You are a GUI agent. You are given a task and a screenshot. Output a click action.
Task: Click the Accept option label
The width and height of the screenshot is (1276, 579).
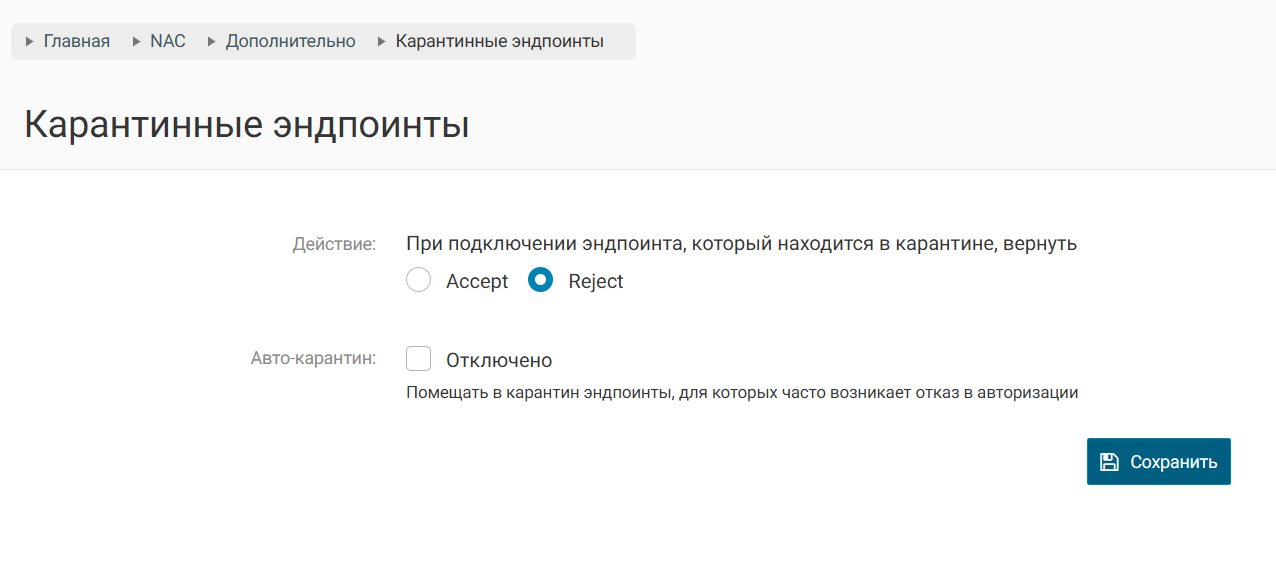click(477, 282)
